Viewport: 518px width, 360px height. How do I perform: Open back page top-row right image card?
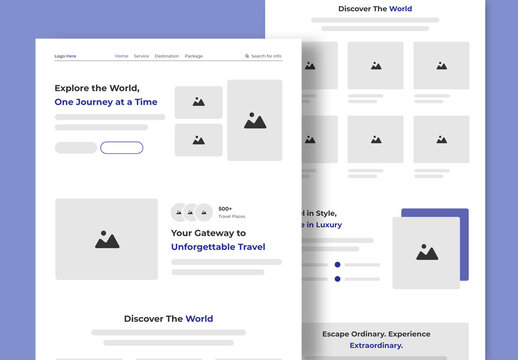click(x=441, y=65)
